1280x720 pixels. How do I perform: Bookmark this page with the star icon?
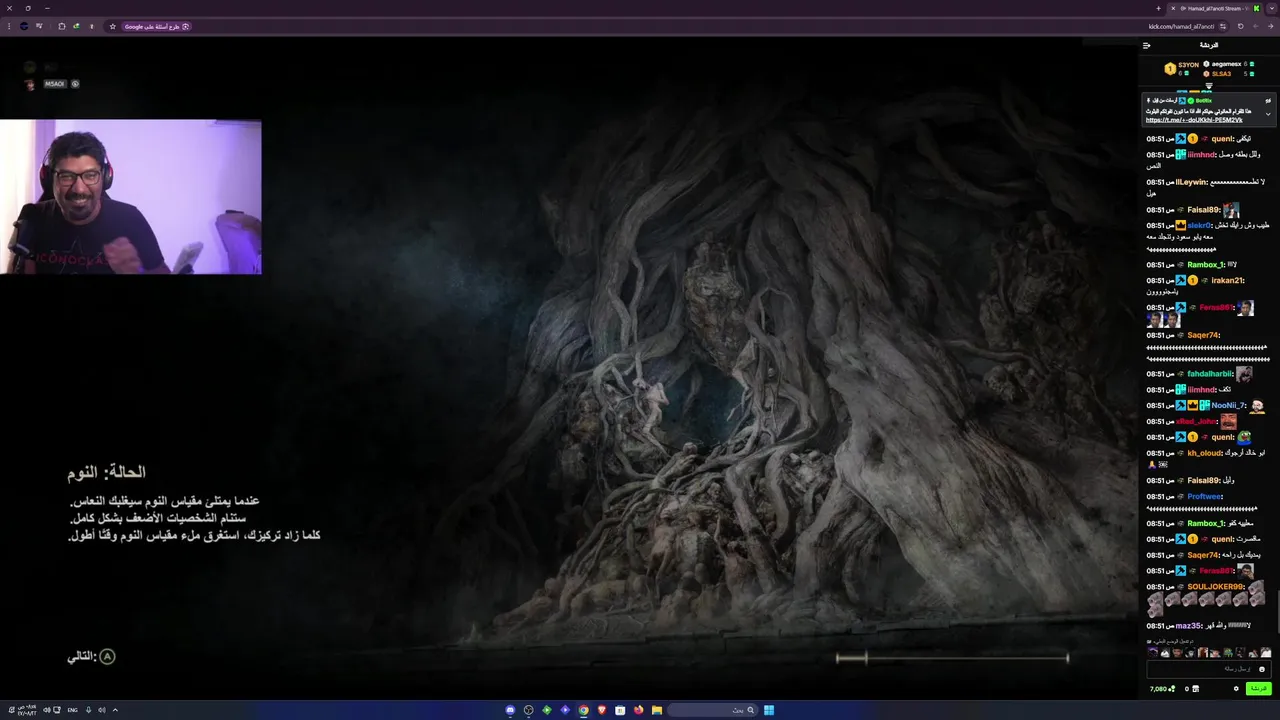click(x=112, y=26)
